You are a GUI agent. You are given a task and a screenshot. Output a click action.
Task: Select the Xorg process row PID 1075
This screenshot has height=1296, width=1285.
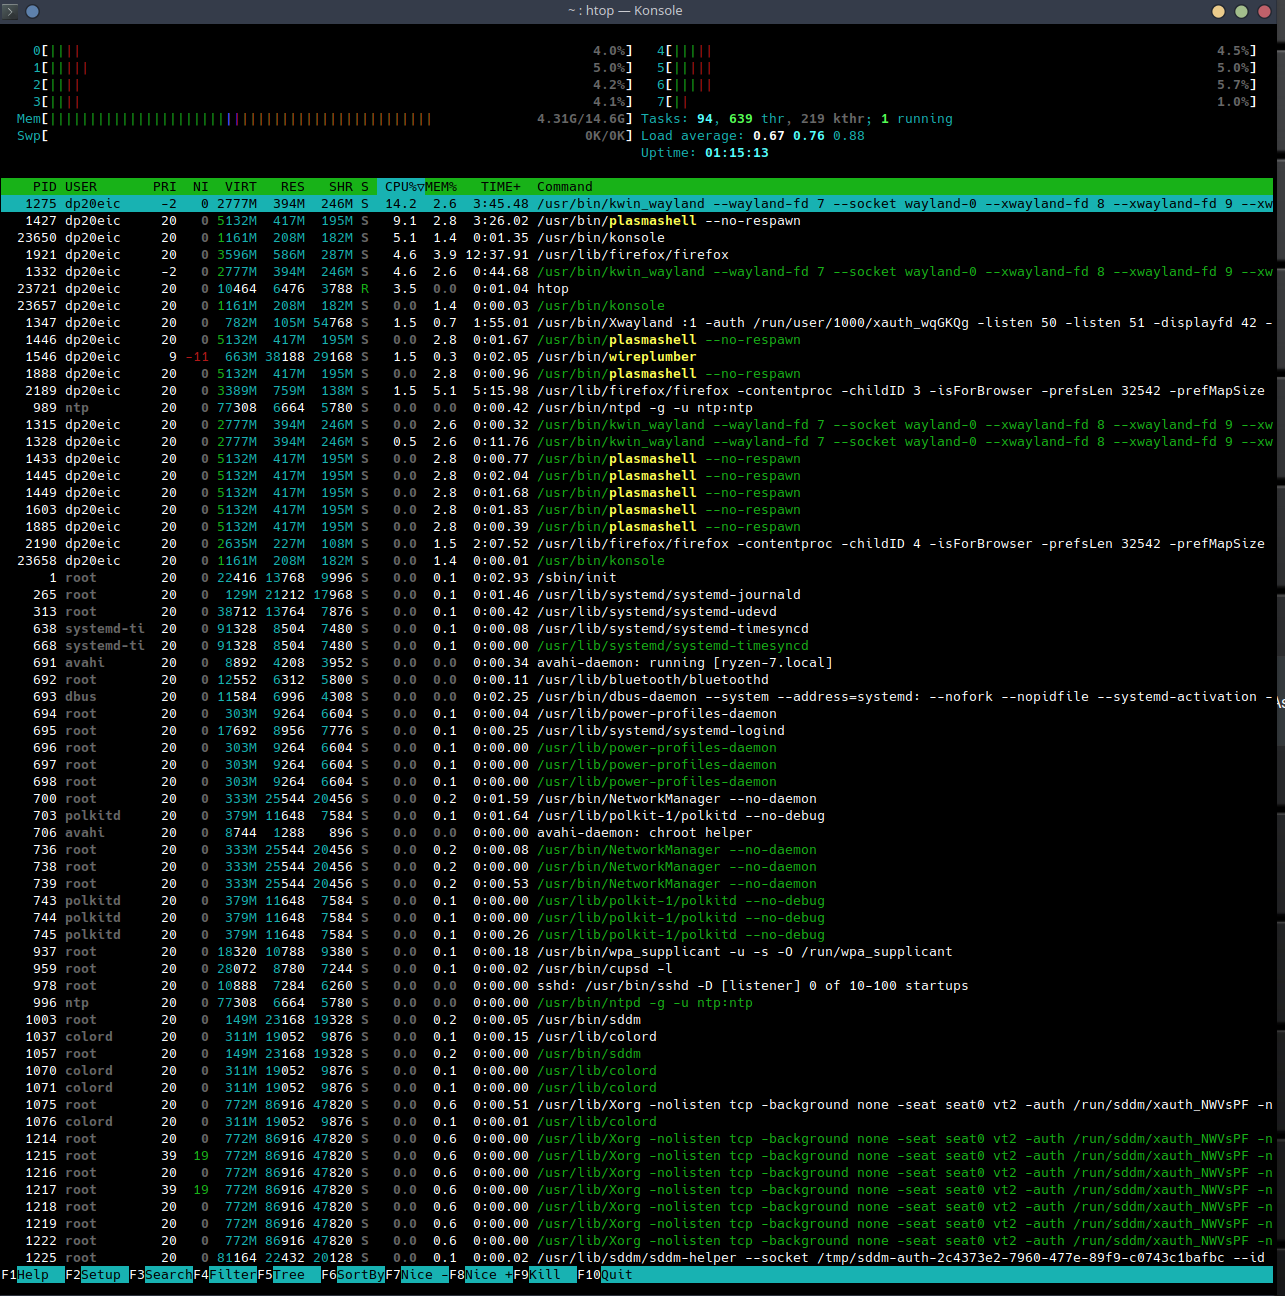(637, 1105)
